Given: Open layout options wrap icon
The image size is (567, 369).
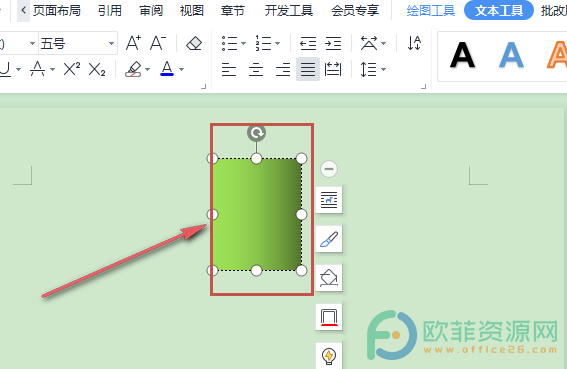Looking at the screenshot, I should coord(329,200).
